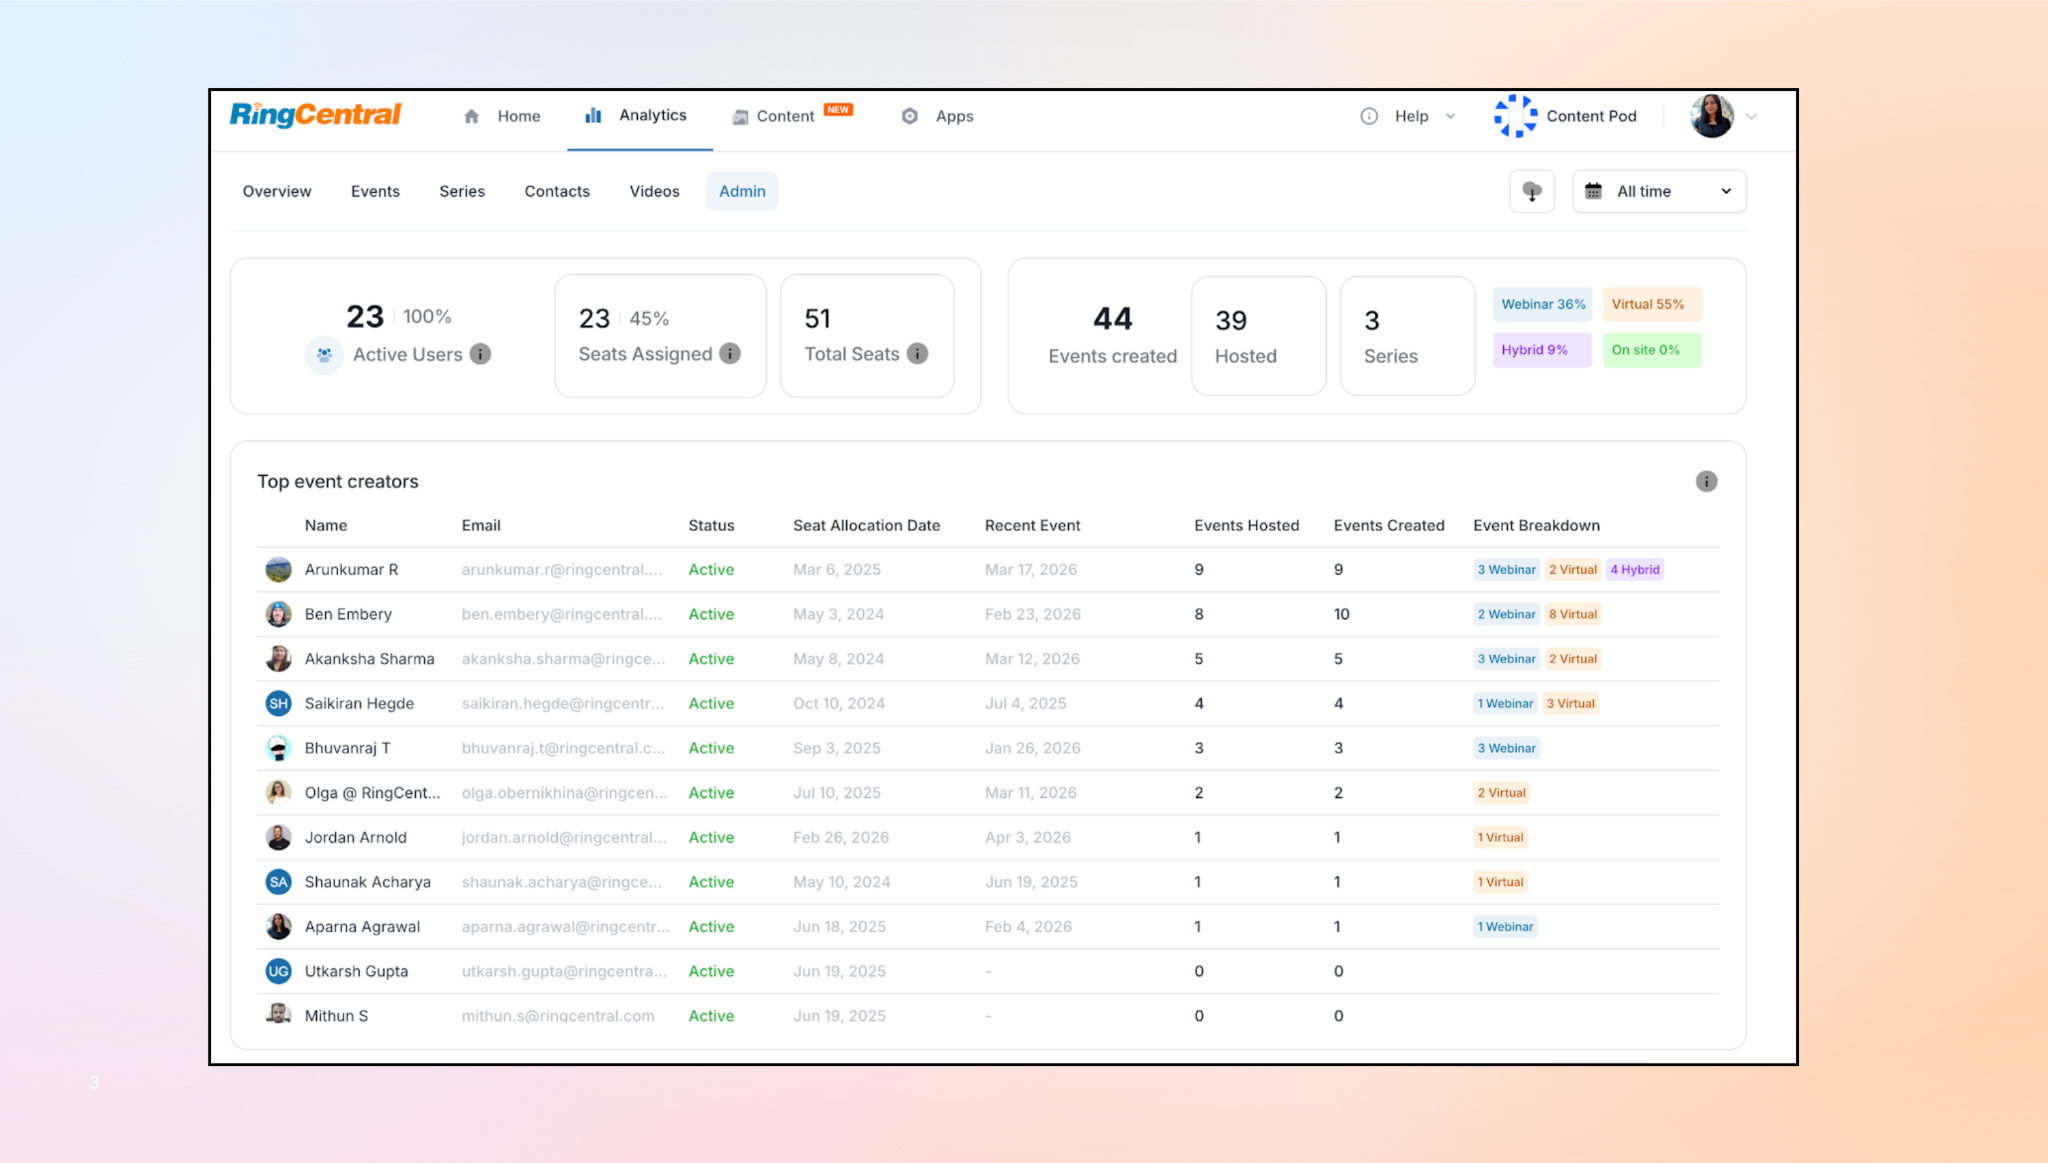Screen dimensions: 2048x1163
Task: Click the Events Created column header
Action: (x=1388, y=525)
